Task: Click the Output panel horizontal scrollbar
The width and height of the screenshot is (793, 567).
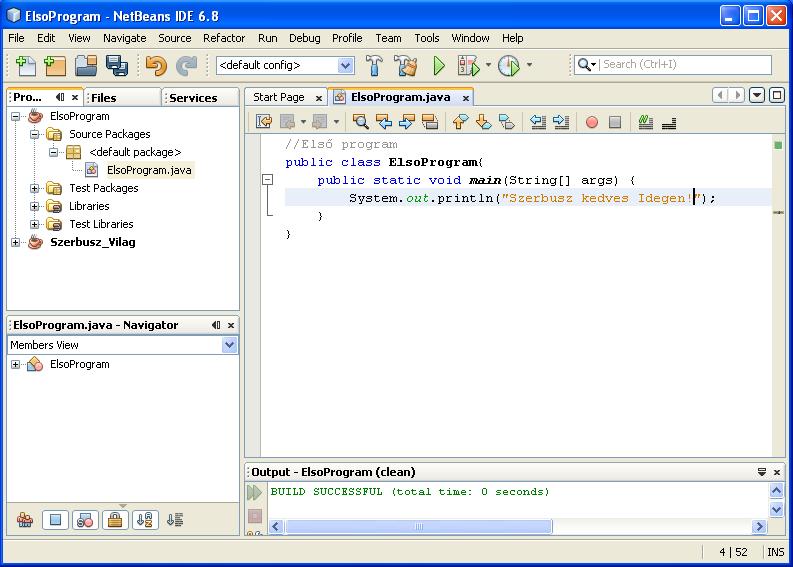Action: pos(420,526)
